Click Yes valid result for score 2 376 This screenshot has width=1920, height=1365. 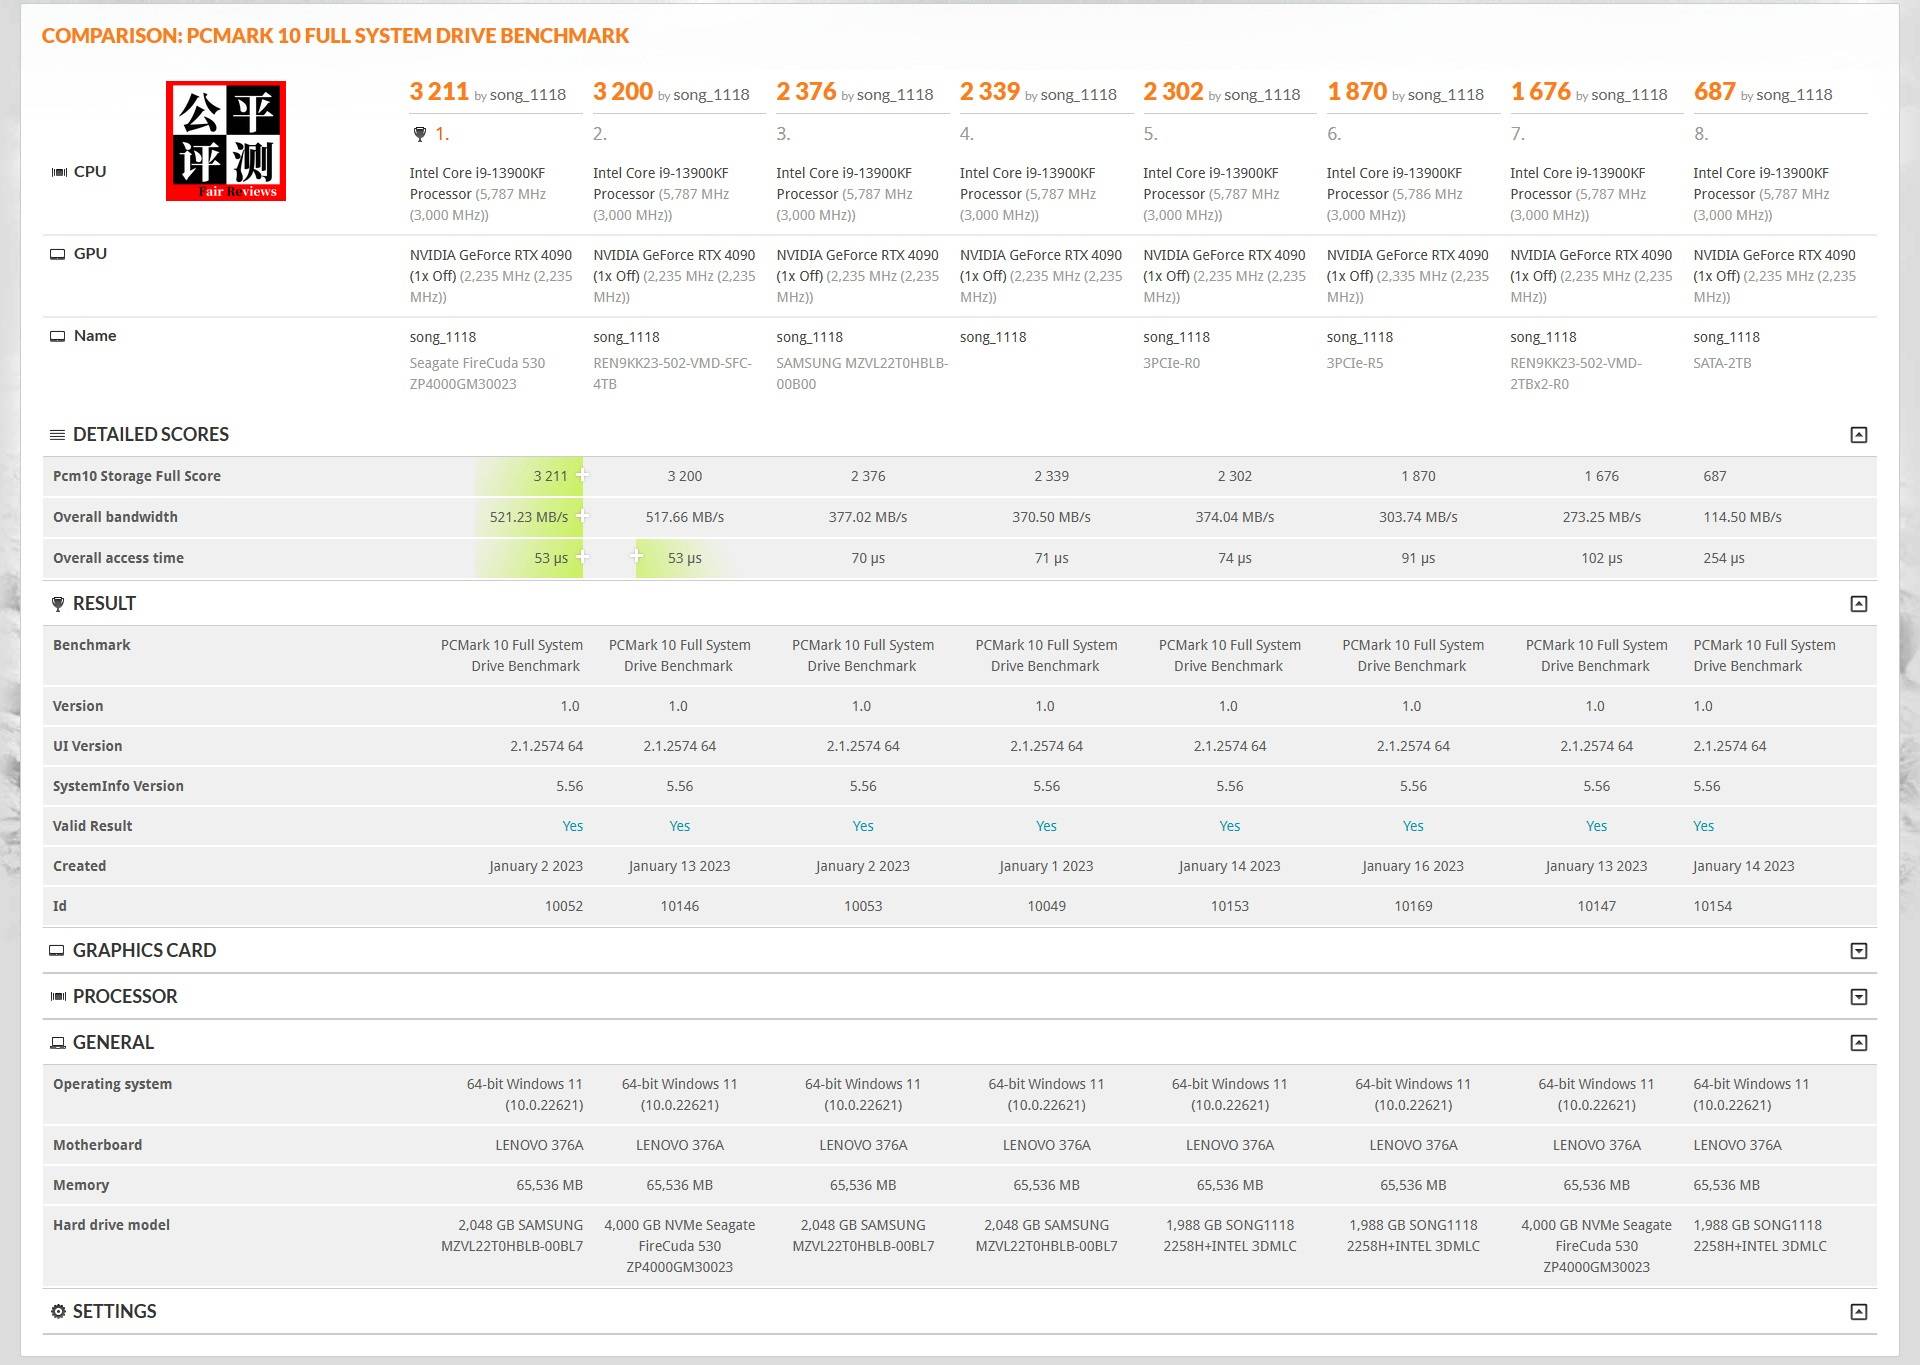pyautogui.click(x=862, y=826)
